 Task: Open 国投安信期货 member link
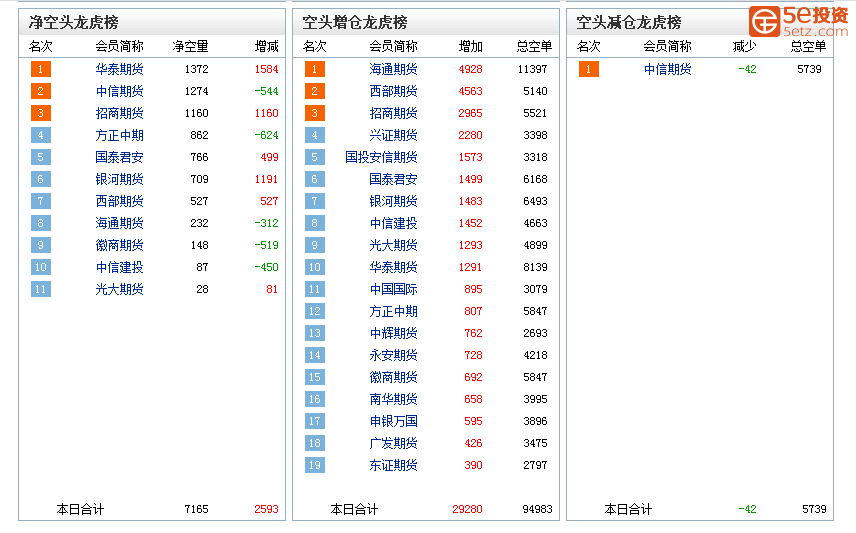click(x=381, y=157)
